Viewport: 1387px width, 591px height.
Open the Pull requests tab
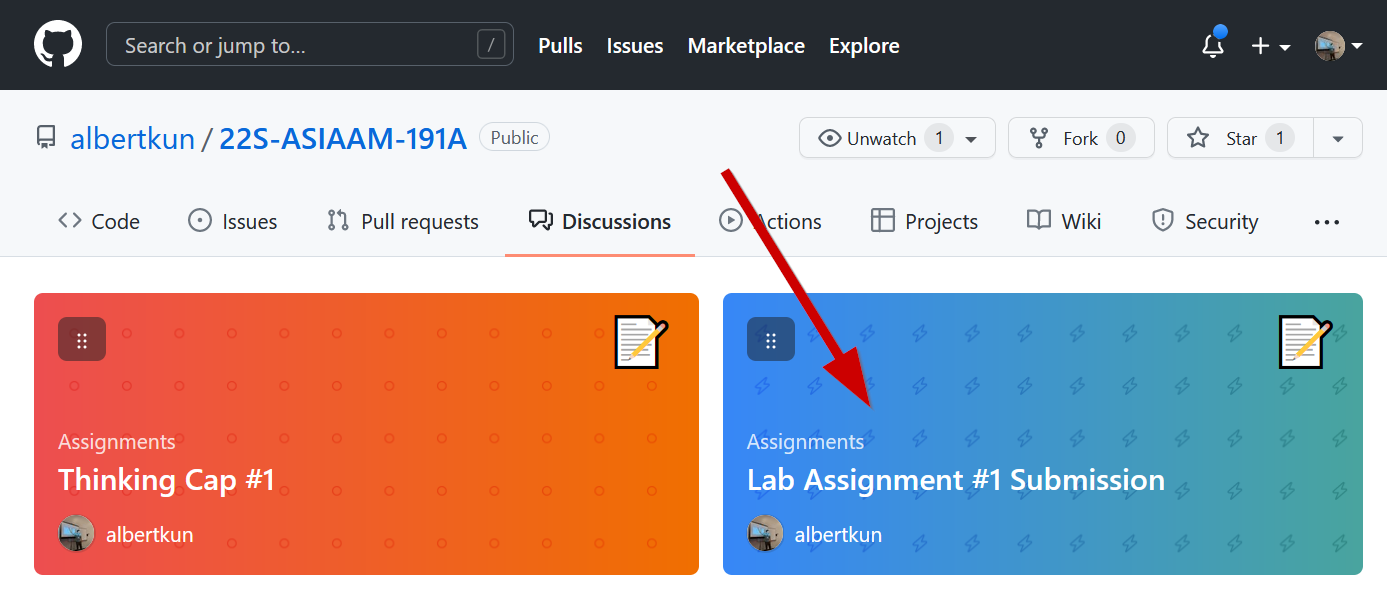403,222
